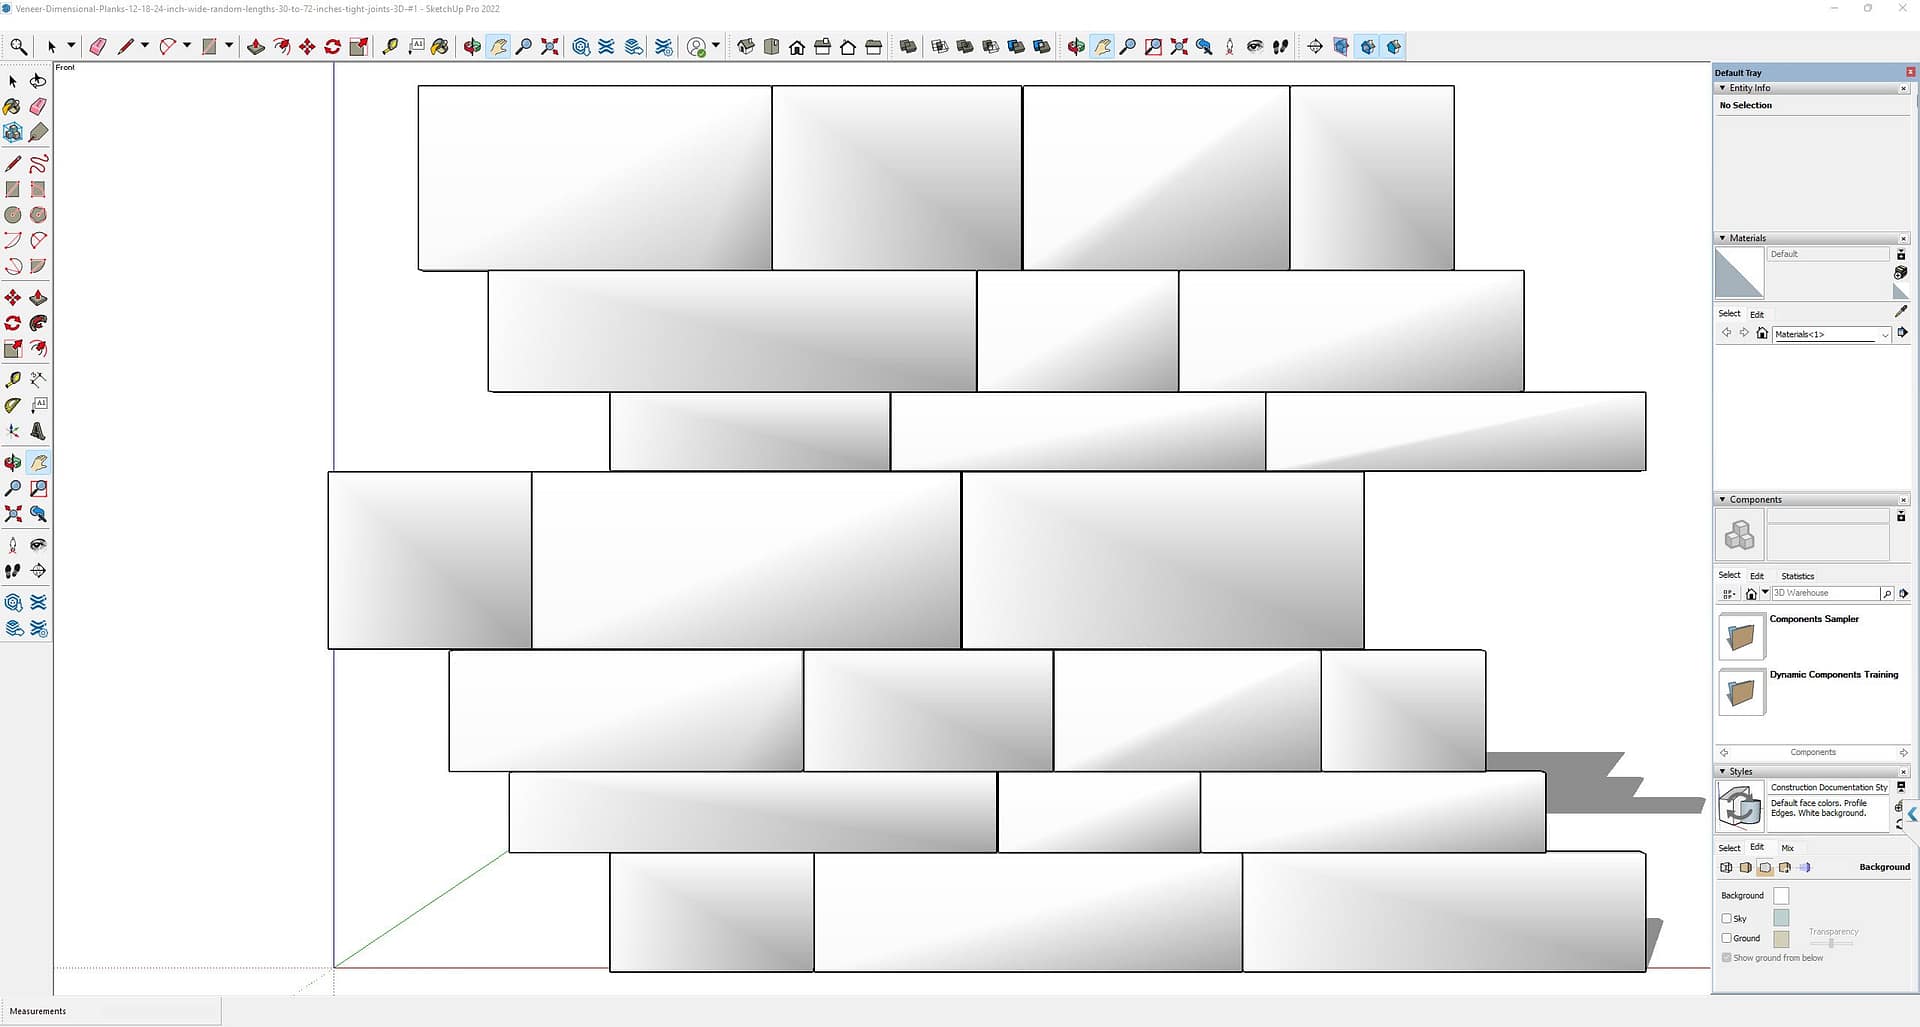The width and height of the screenshot is (1920, 1027).
Task: Activate the Rotate tool in top toolbar
Action: click(333, 47)
